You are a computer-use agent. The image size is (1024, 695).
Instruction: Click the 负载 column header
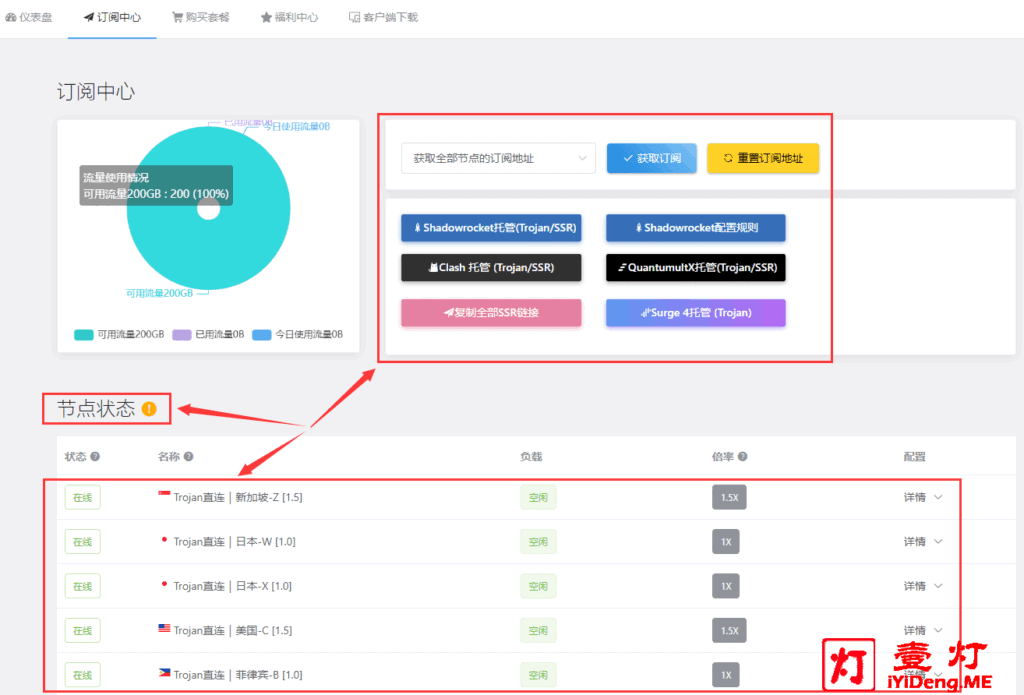tap(531, 457)
